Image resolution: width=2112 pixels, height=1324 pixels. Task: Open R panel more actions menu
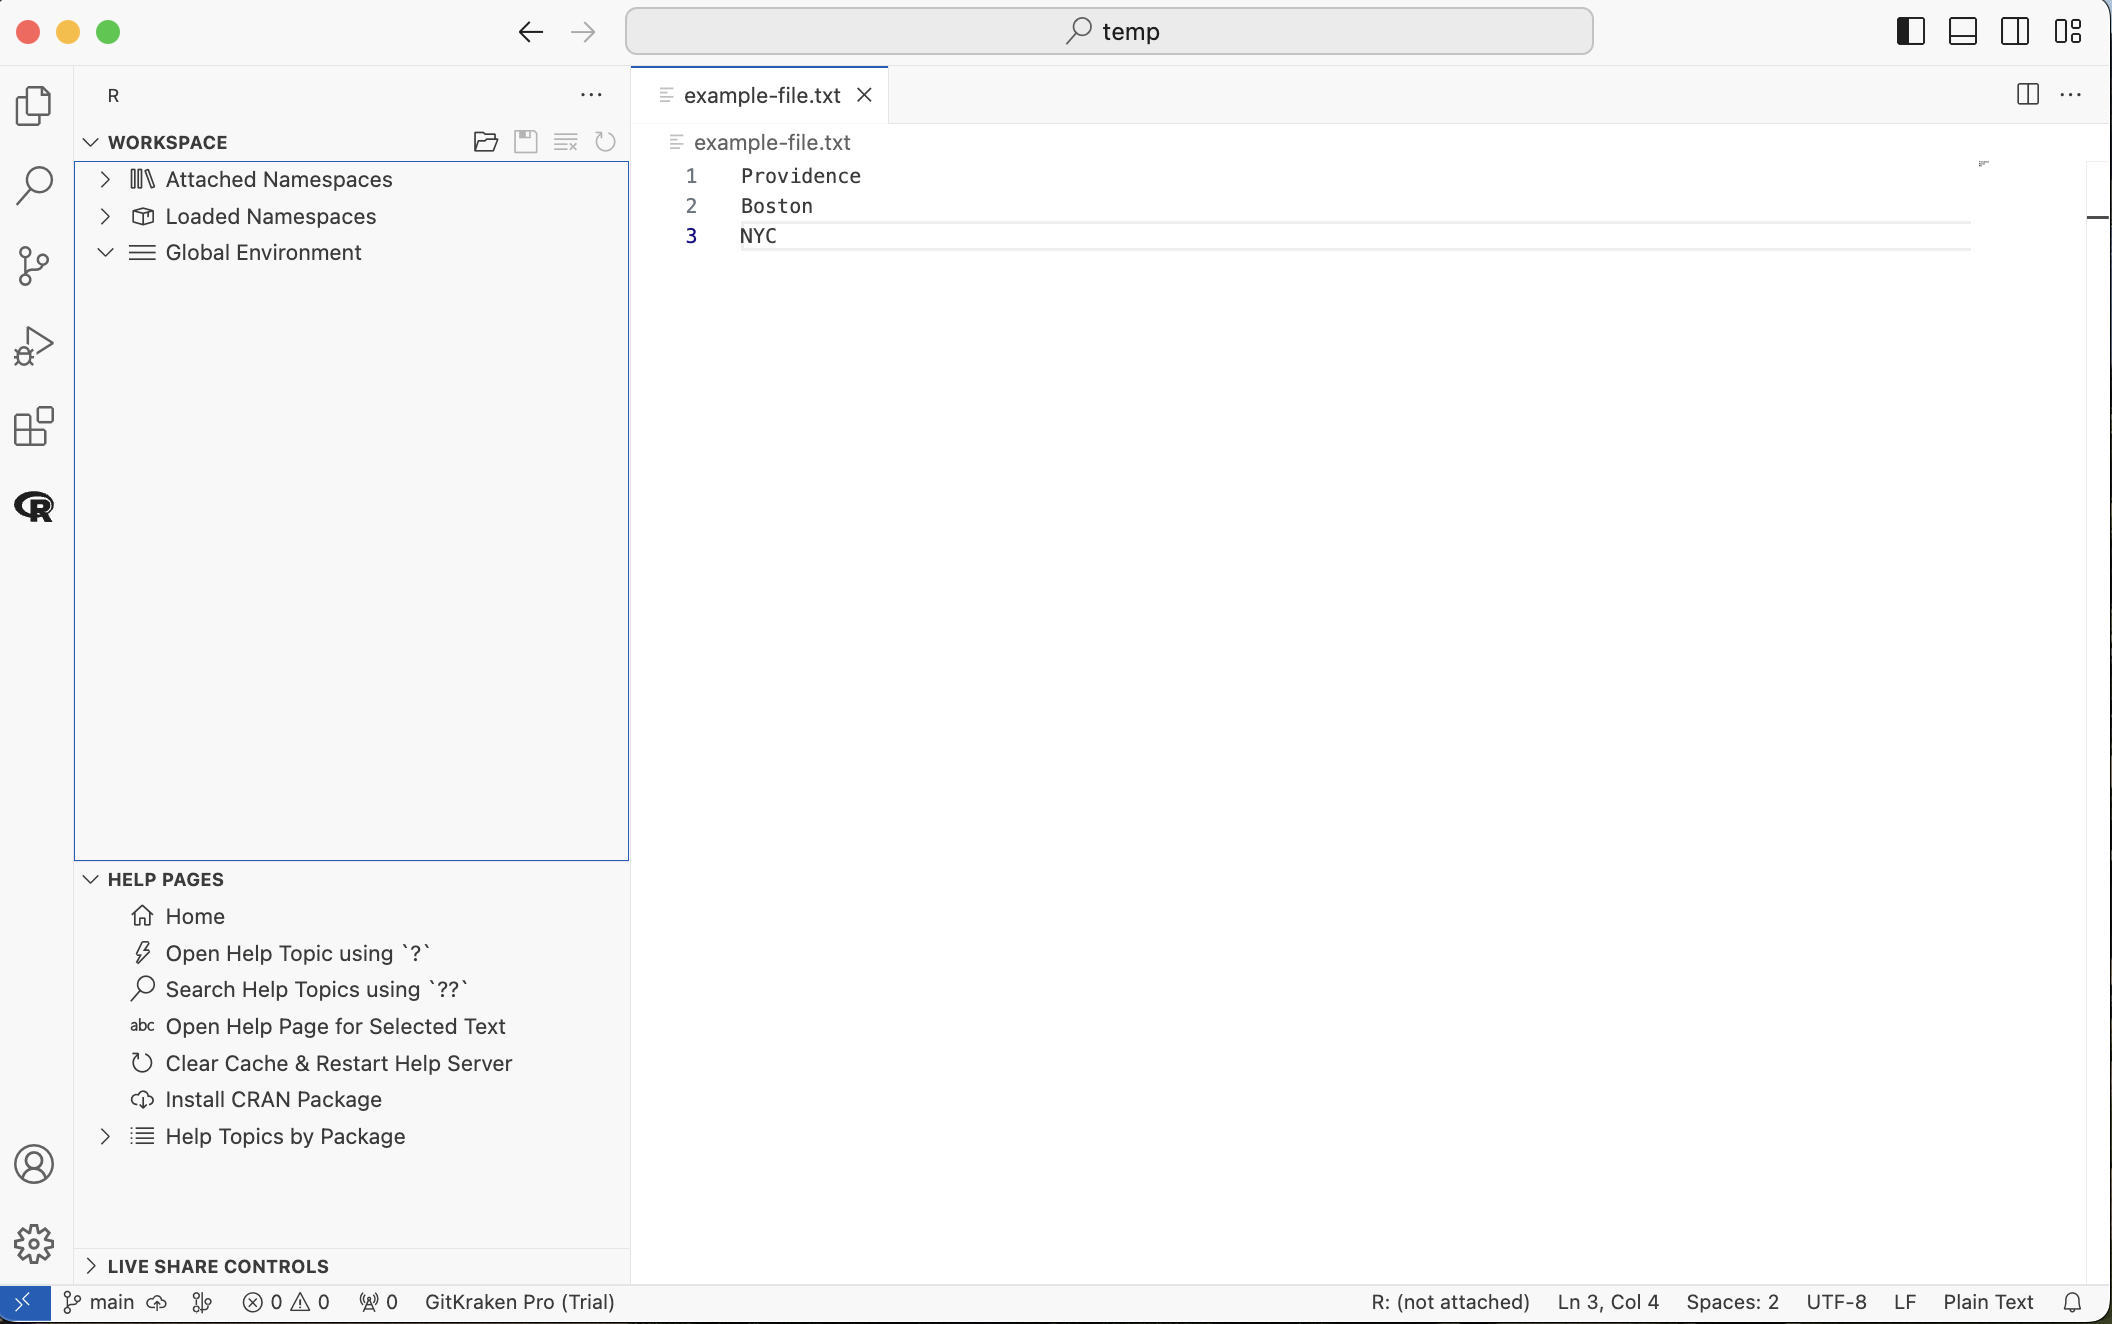[591, 96]
